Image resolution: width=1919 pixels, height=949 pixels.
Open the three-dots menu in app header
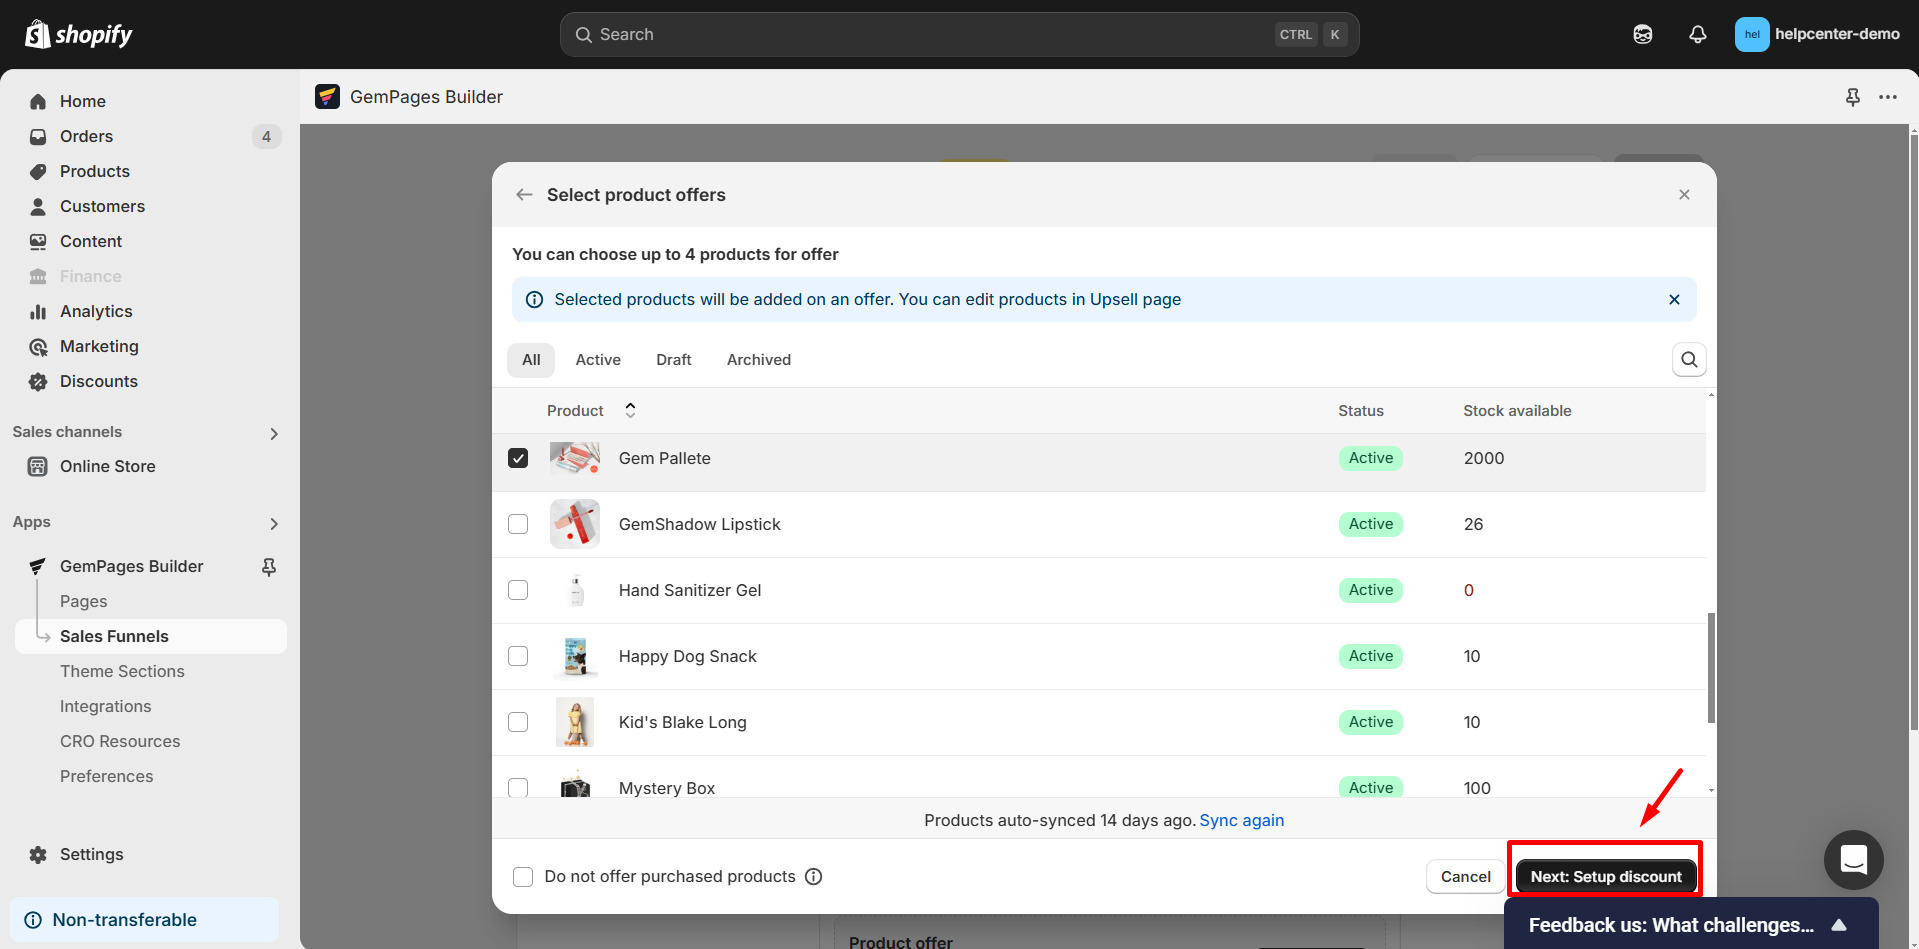point(1888,97)
